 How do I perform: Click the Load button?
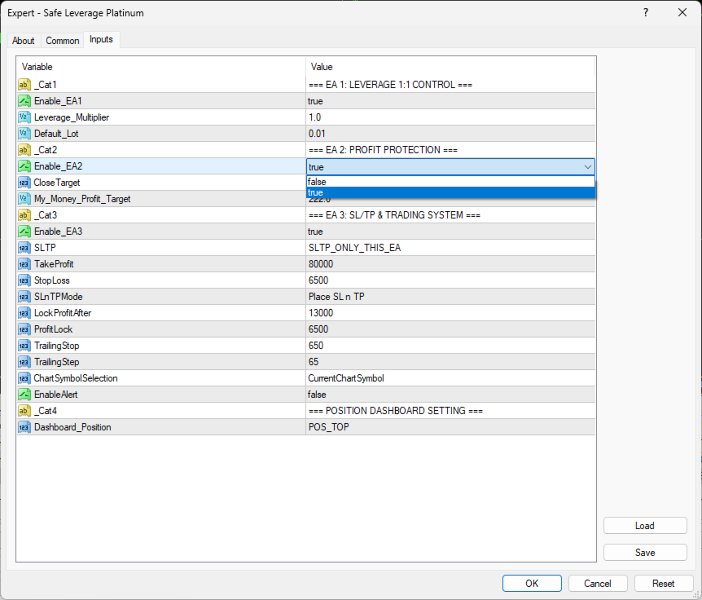[x=645, y=526]
